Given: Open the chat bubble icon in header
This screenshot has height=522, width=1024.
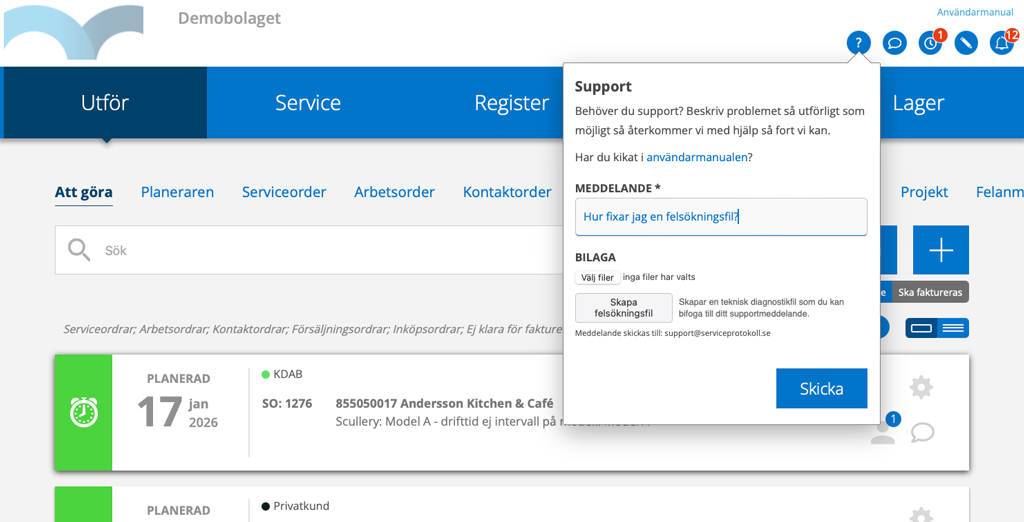Looking at the screenshot, I should point(894,43).
